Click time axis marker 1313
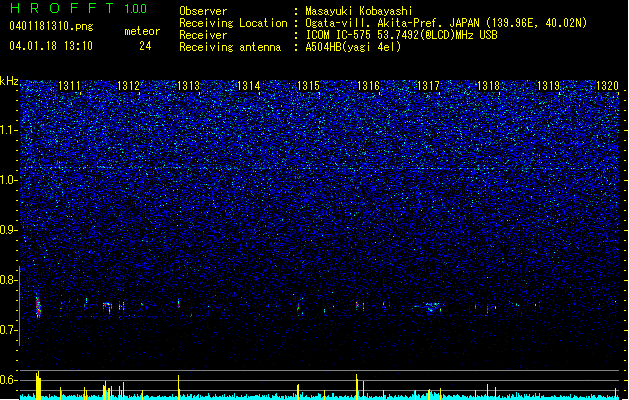The image size is (629, 400). [189, 86]
